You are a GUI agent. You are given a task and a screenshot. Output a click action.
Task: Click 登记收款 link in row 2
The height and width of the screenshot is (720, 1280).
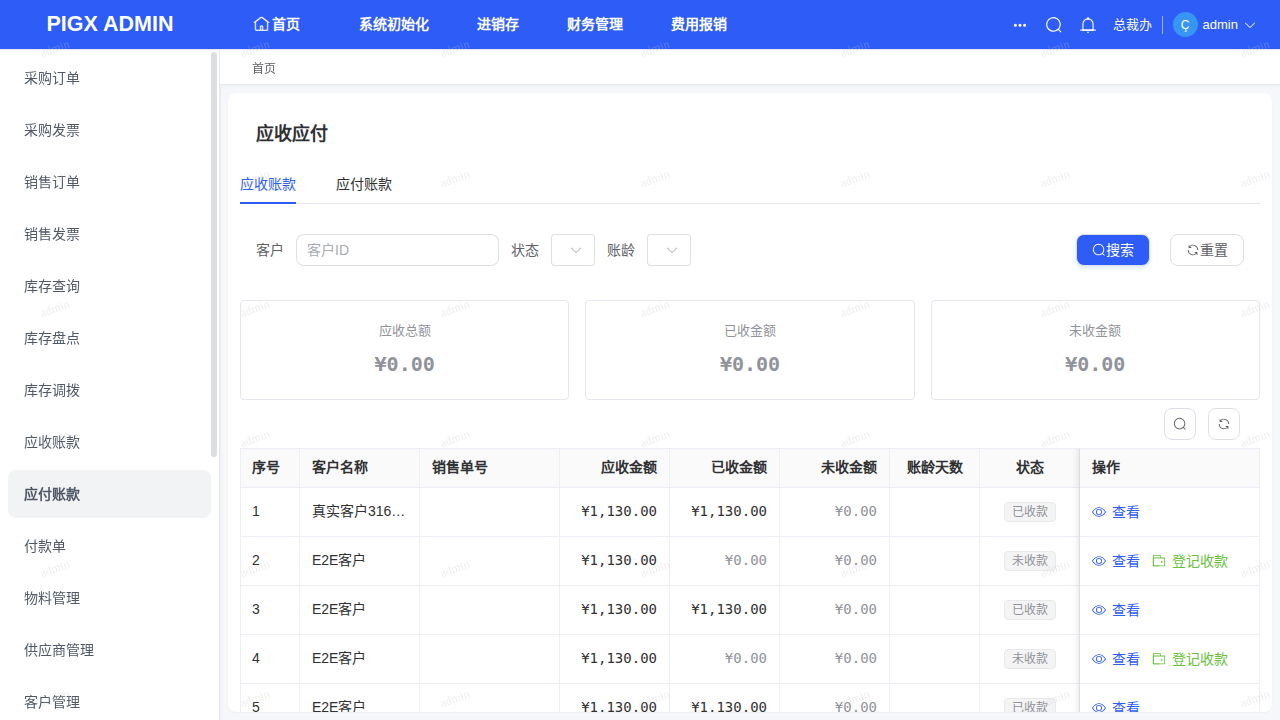(x=1200, y=561)
